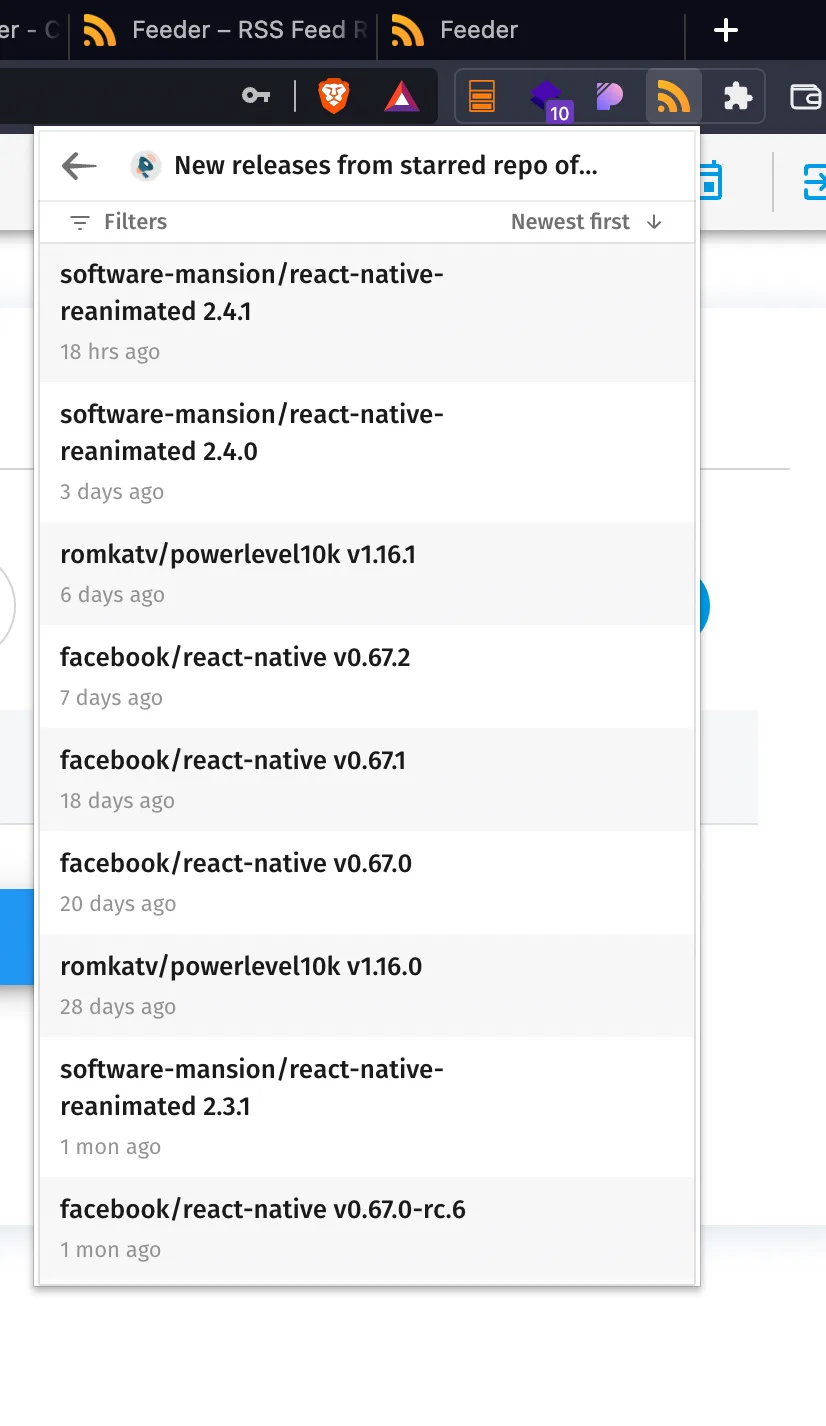Image resolution: width=826 pixels, height=1426 pixels.
Task: Expand the Filters option
Action: point(118,222)
